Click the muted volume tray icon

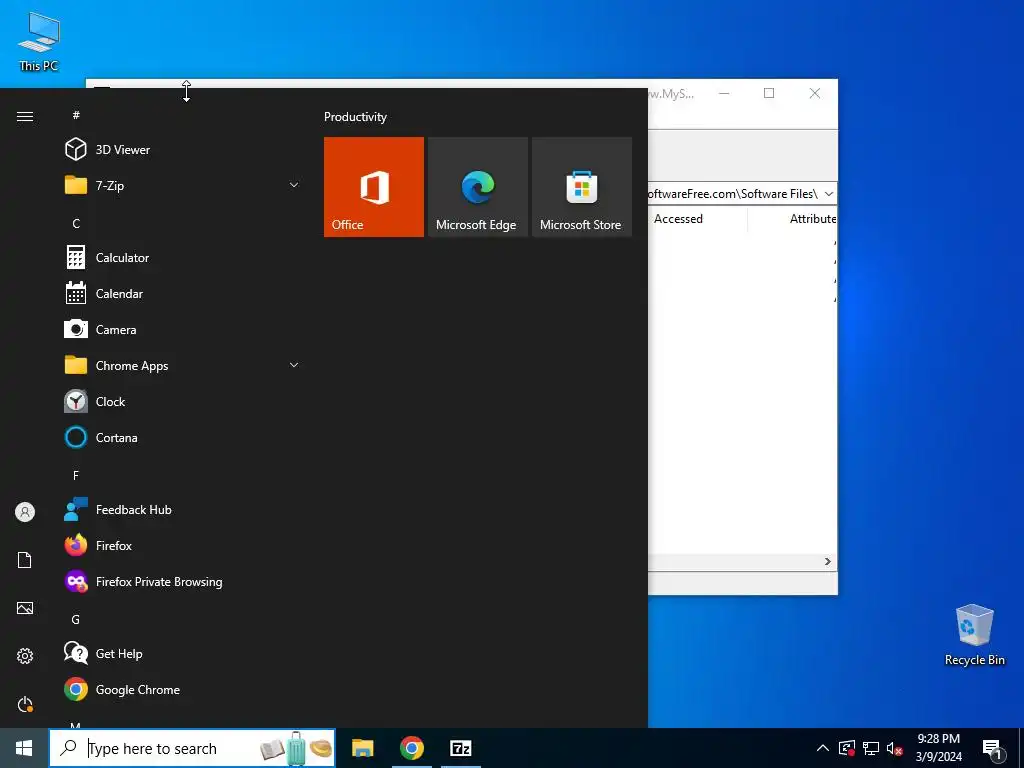coord(894,748)
